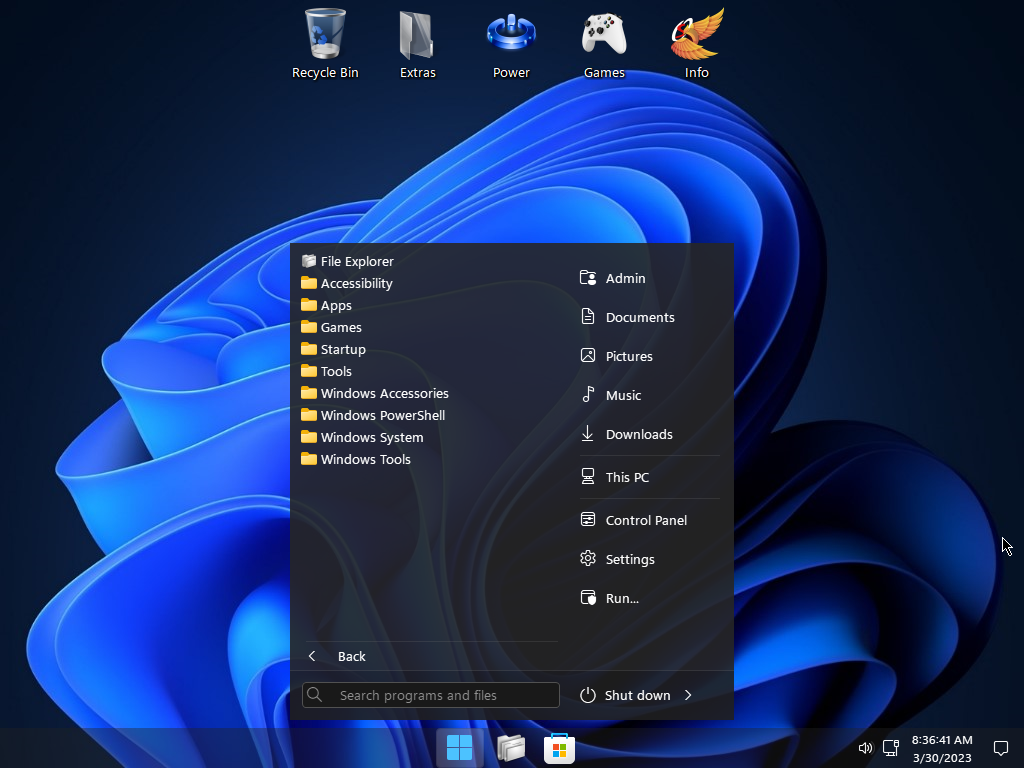The height and width of the screenshot is (768, 1024).
Task: Open the Recycle Bin desktop icon
Action: tap(325, 44)
